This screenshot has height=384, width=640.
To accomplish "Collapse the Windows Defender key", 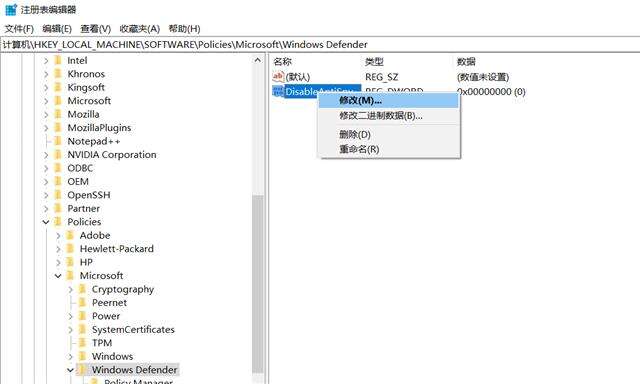I will [70, 371].
